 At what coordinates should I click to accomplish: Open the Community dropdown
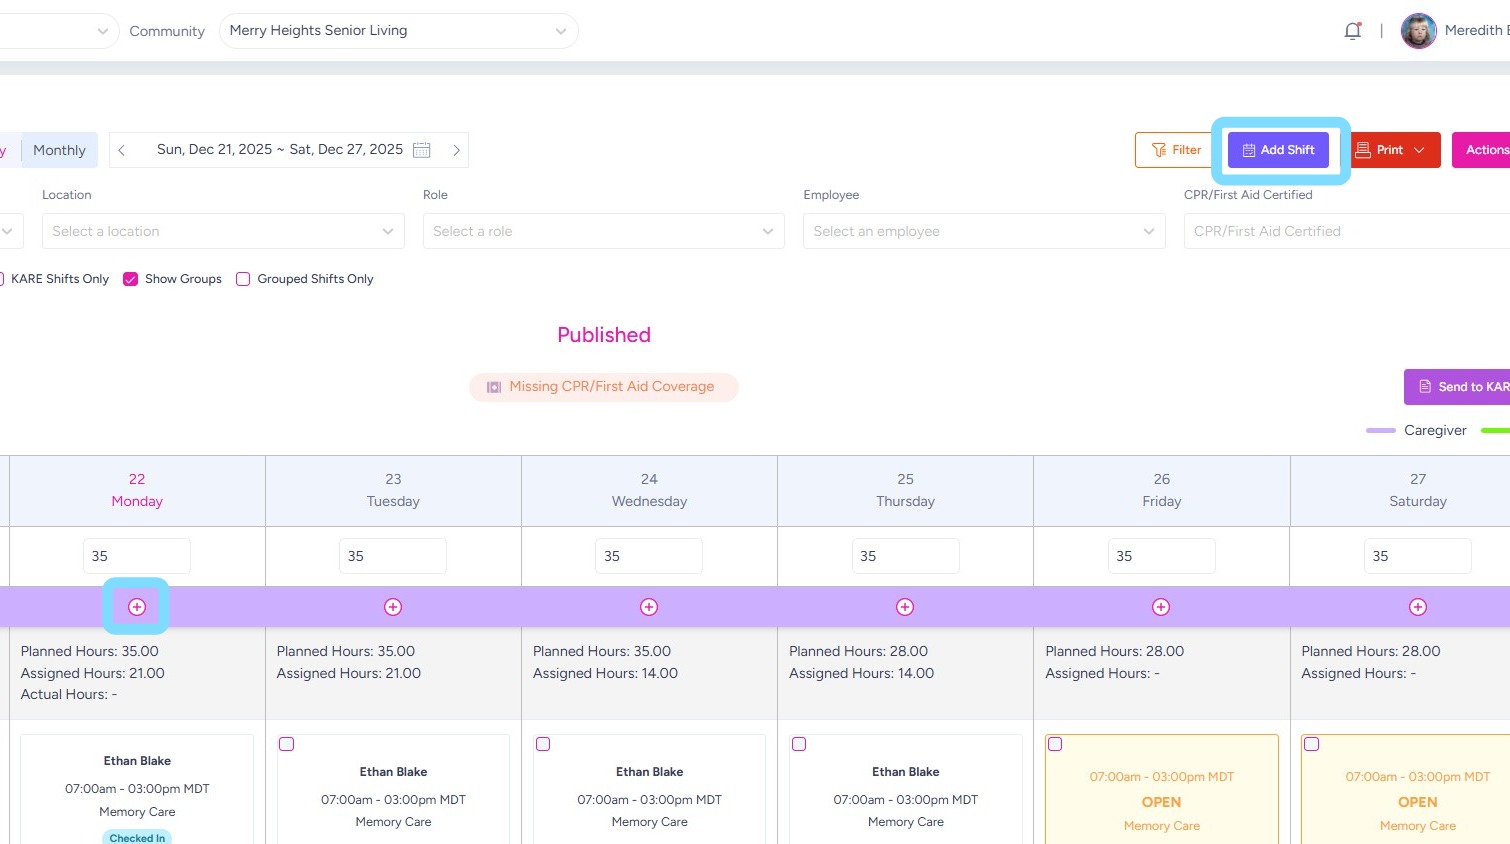(x=398, y=31)
